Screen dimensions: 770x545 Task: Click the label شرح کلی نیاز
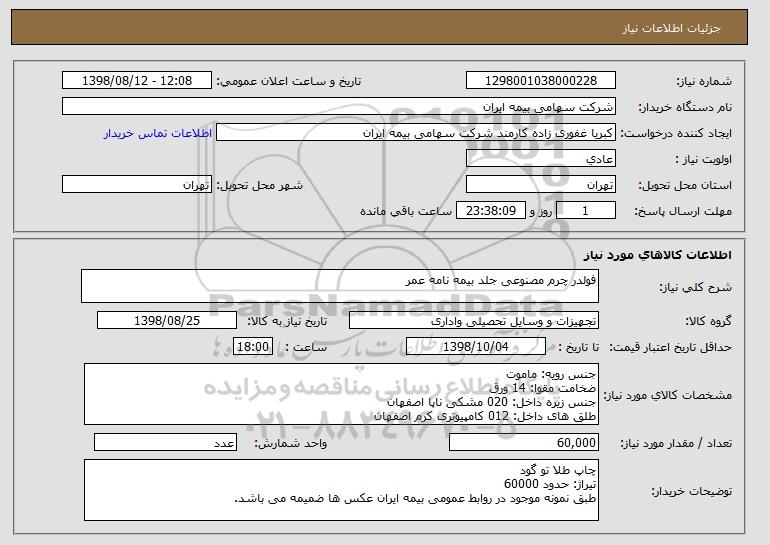click(x=695, y=287)
